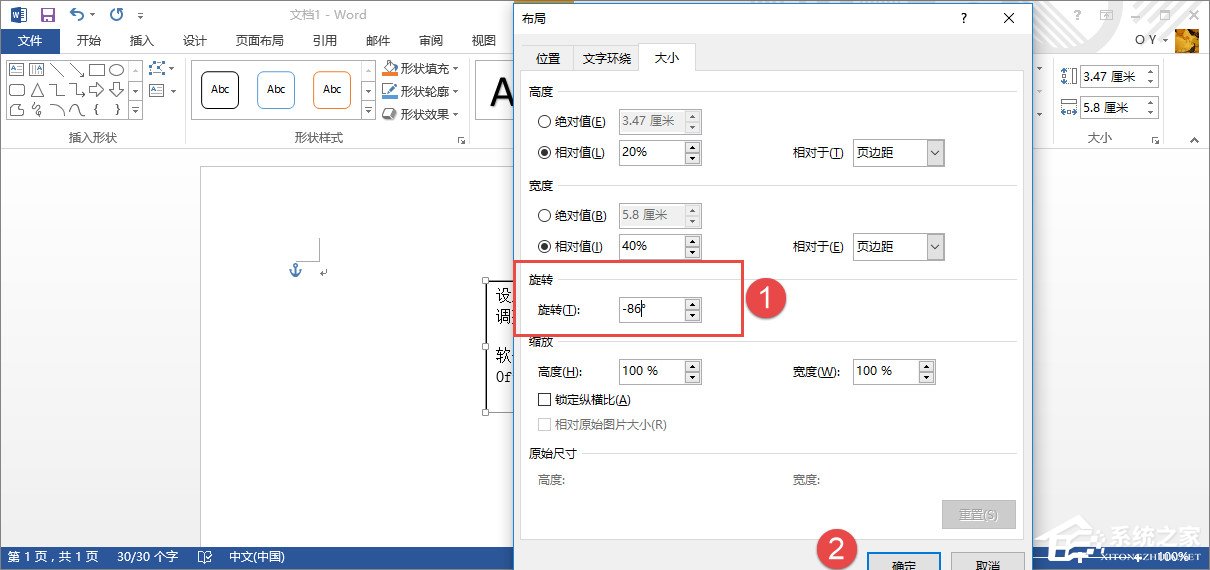The height and width of the screenshot is (570, 1210).
Task: Pick the triangle shape from gallery
Action: pos(37,89)
